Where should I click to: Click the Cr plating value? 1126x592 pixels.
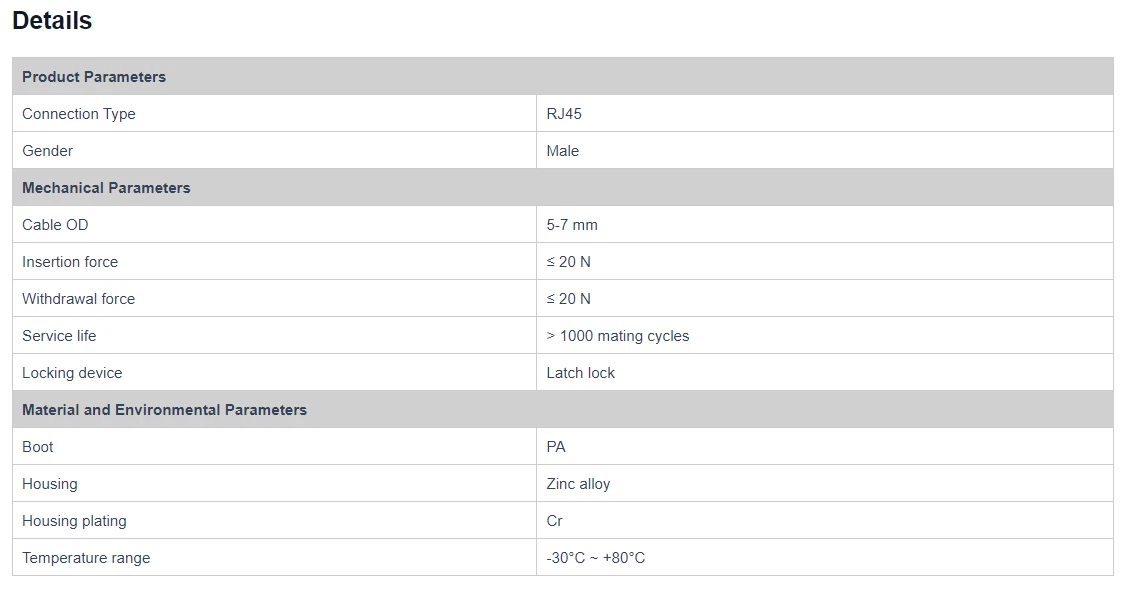pyautogui.click(x=555, y=521)
